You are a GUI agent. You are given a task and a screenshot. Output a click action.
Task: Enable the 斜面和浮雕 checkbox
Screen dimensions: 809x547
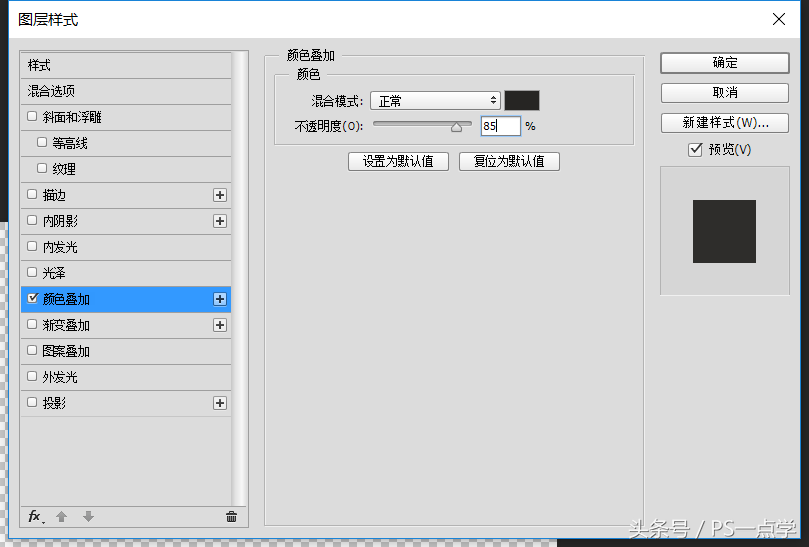[32, 116]
